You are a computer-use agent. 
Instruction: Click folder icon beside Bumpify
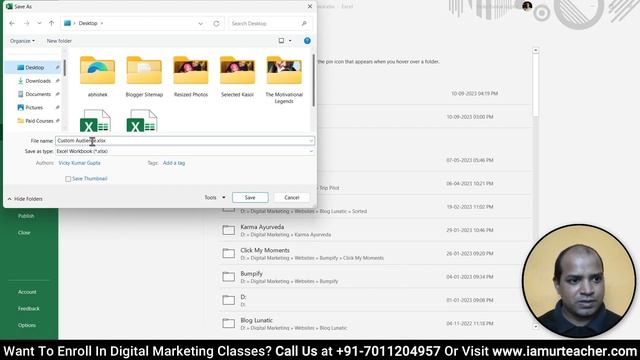(x=229, y=277)
